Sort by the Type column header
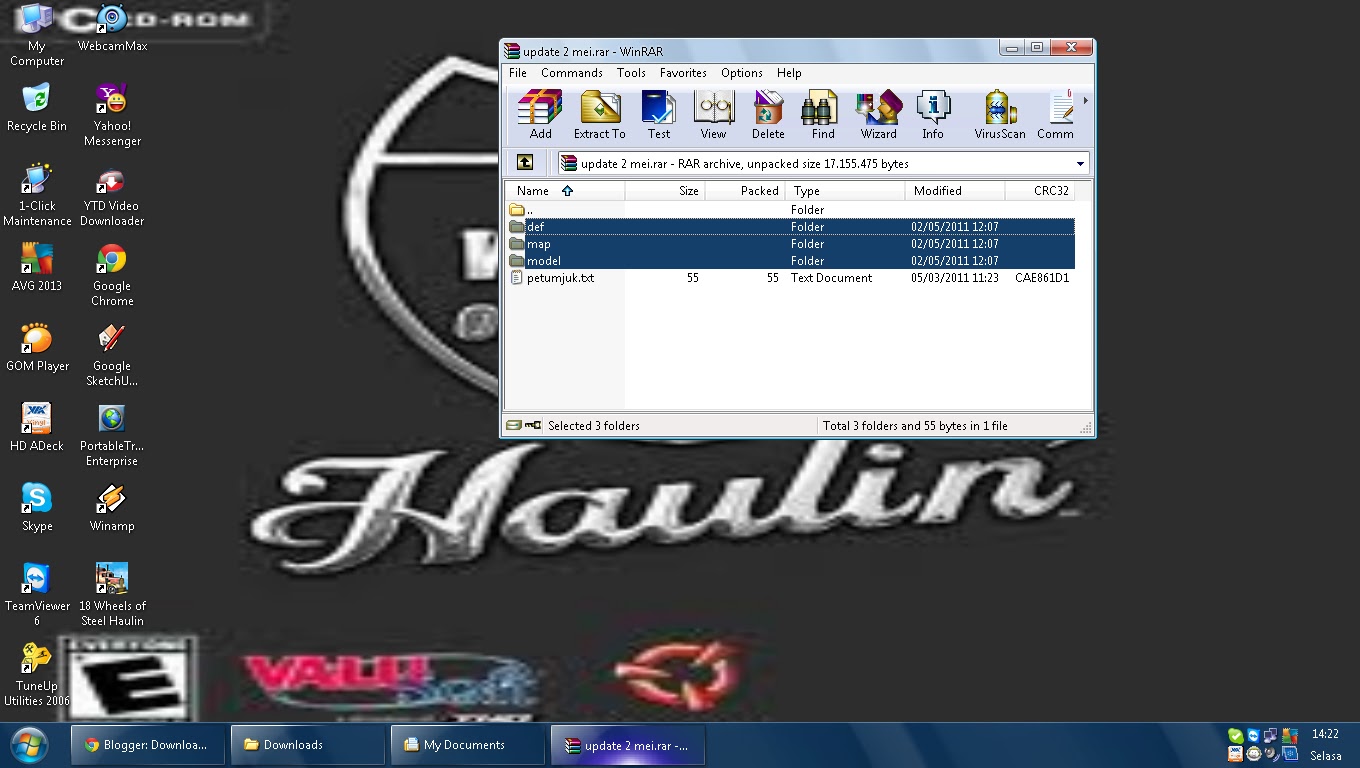The height and width of the screenshot is (768, 1360). coord(845,191)
